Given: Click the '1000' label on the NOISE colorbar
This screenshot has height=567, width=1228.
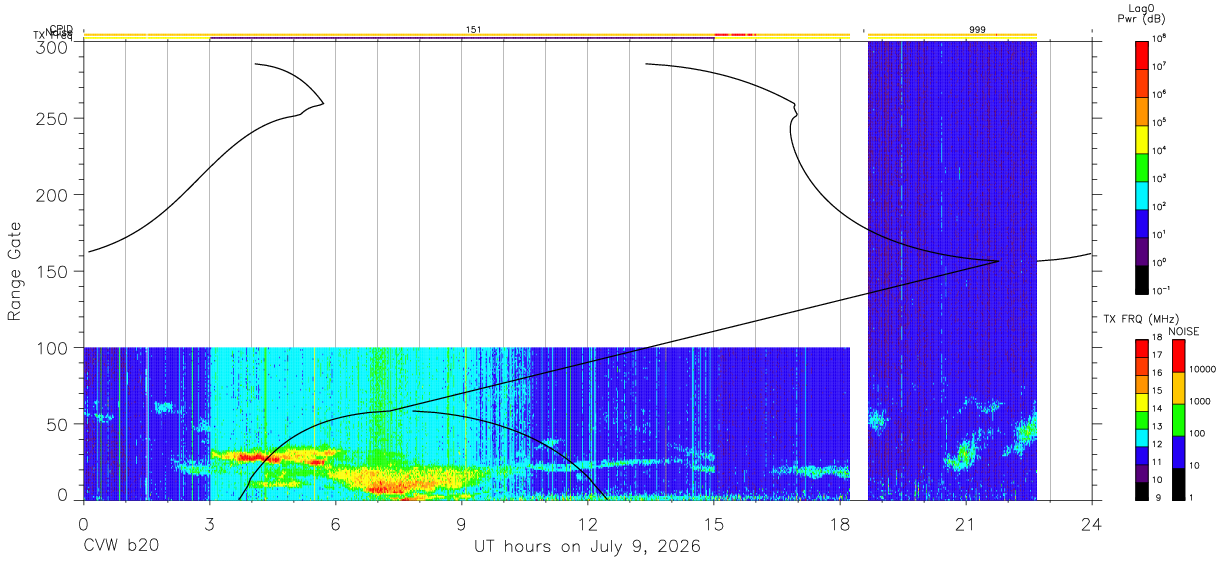Looking at the screenshot, I should tap(1200, 401).
